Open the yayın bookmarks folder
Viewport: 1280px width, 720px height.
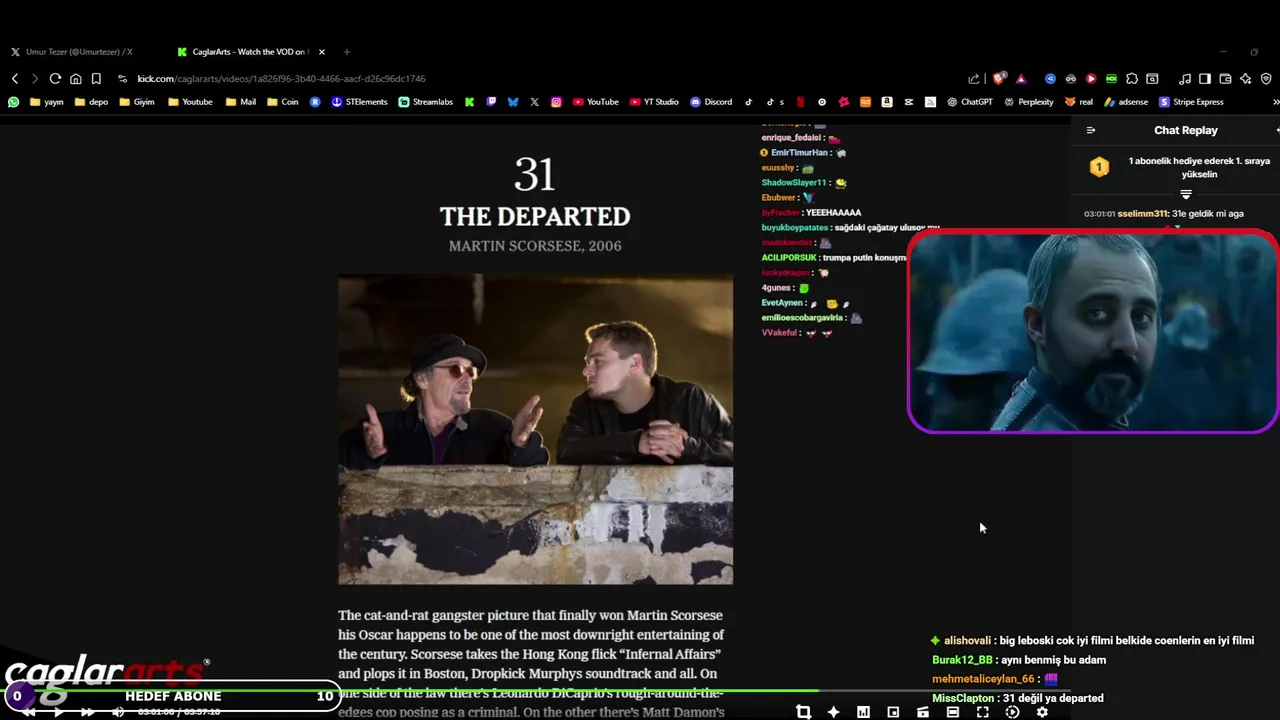pos(47,102)
